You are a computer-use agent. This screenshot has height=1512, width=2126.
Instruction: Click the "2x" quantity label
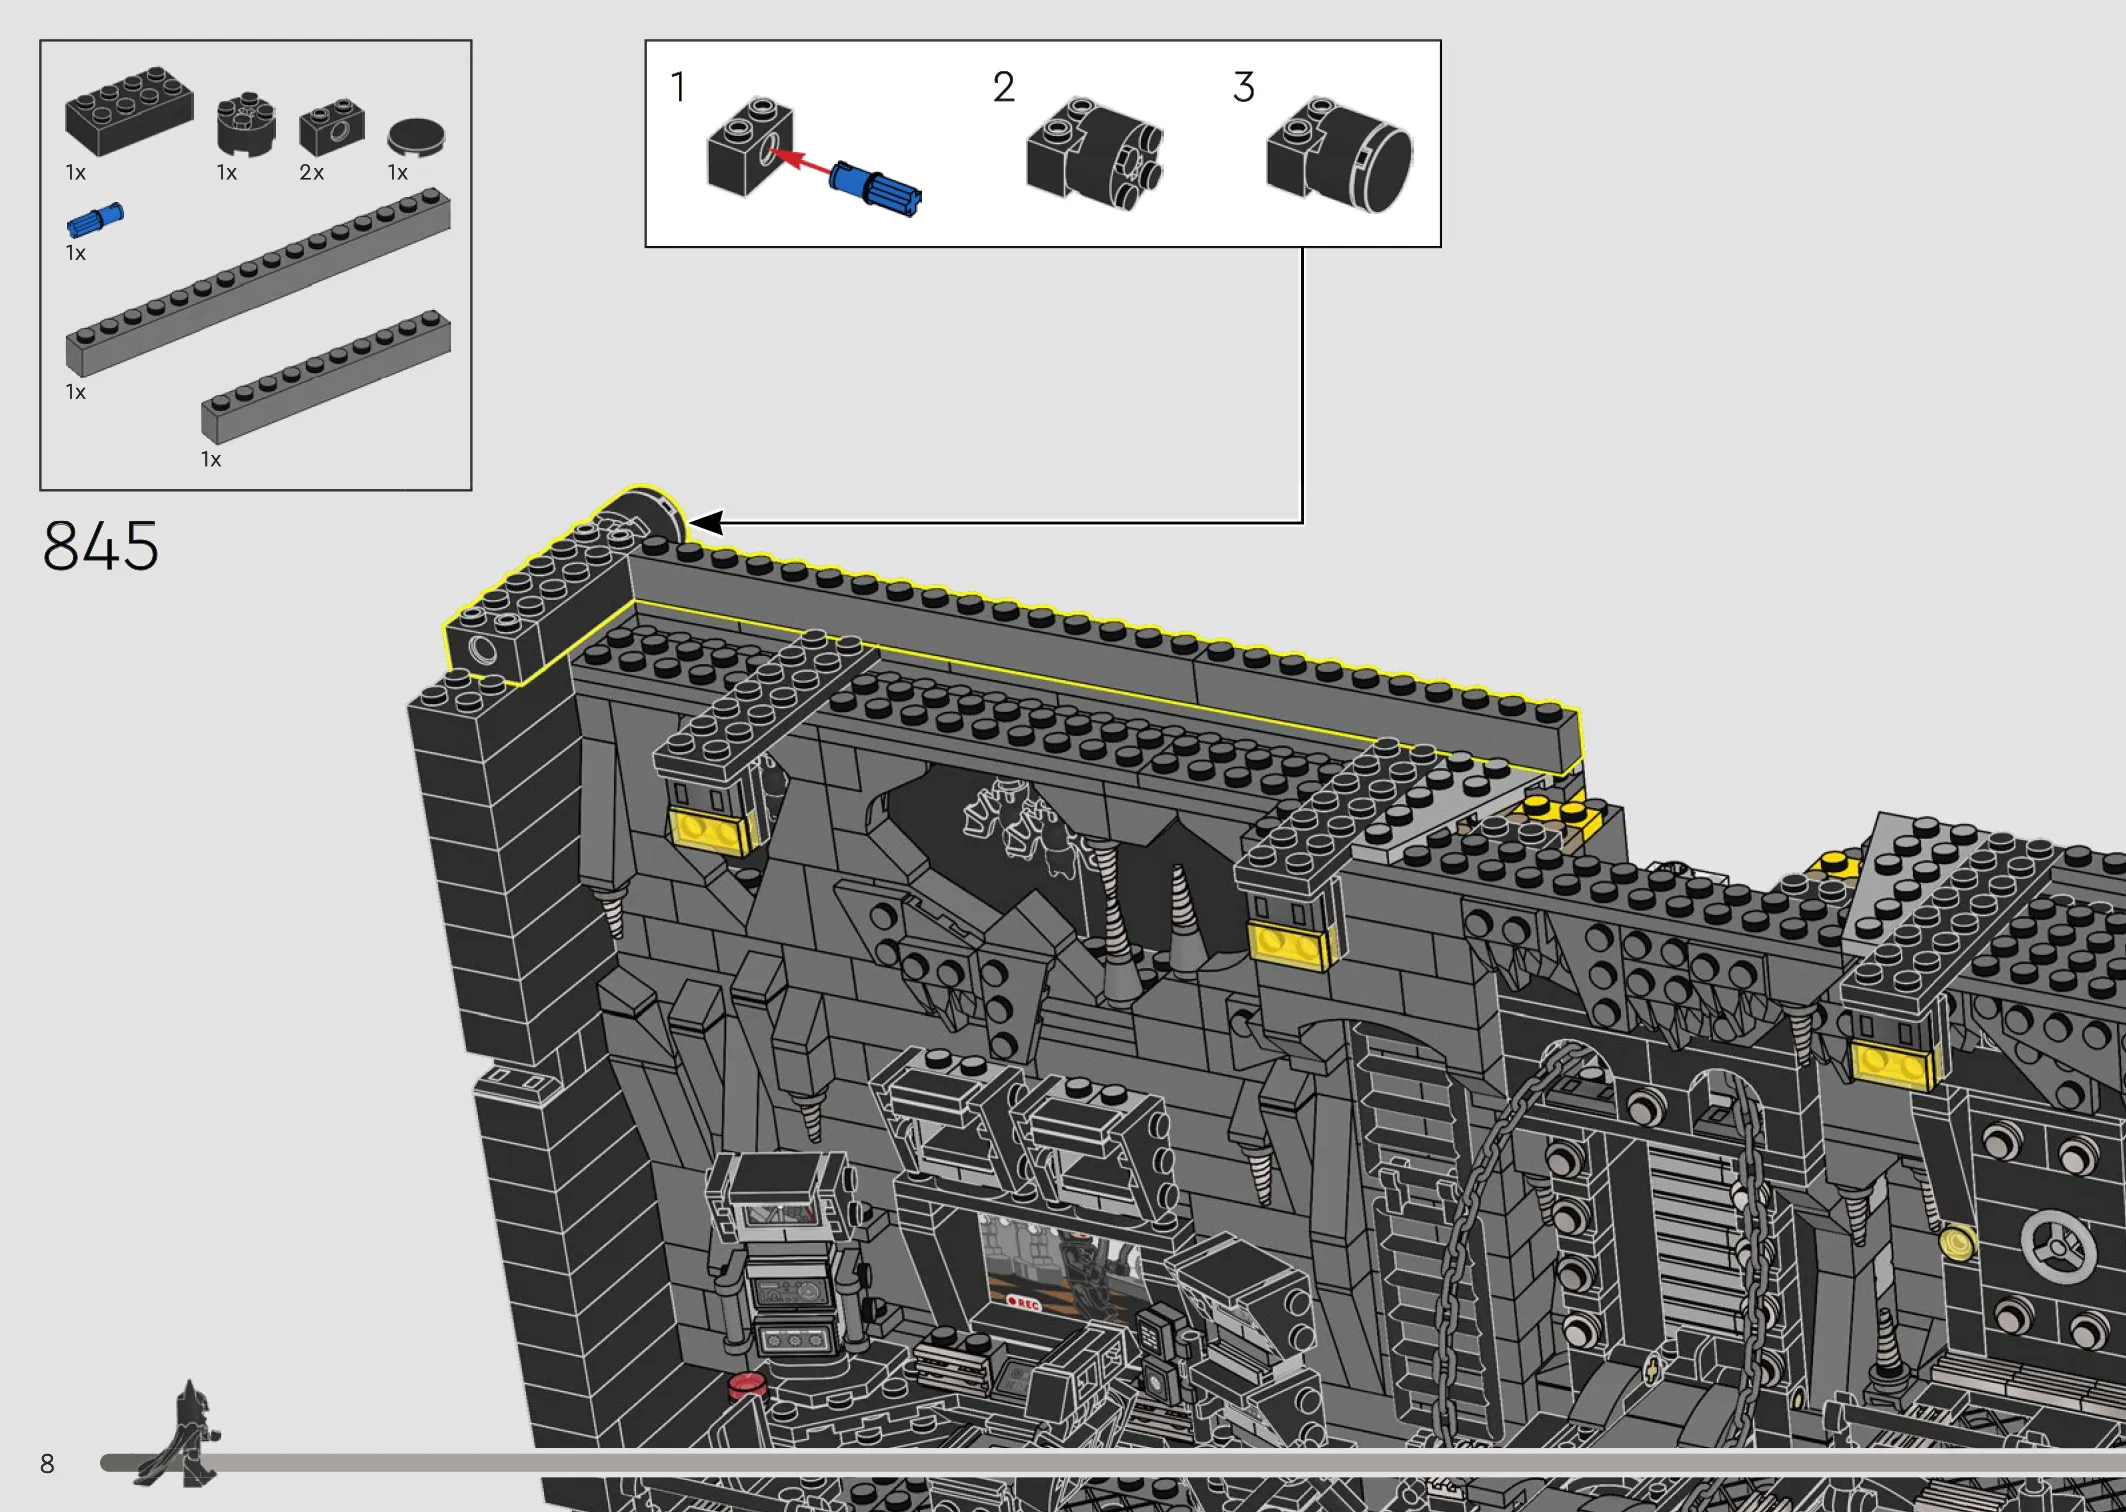312,173
